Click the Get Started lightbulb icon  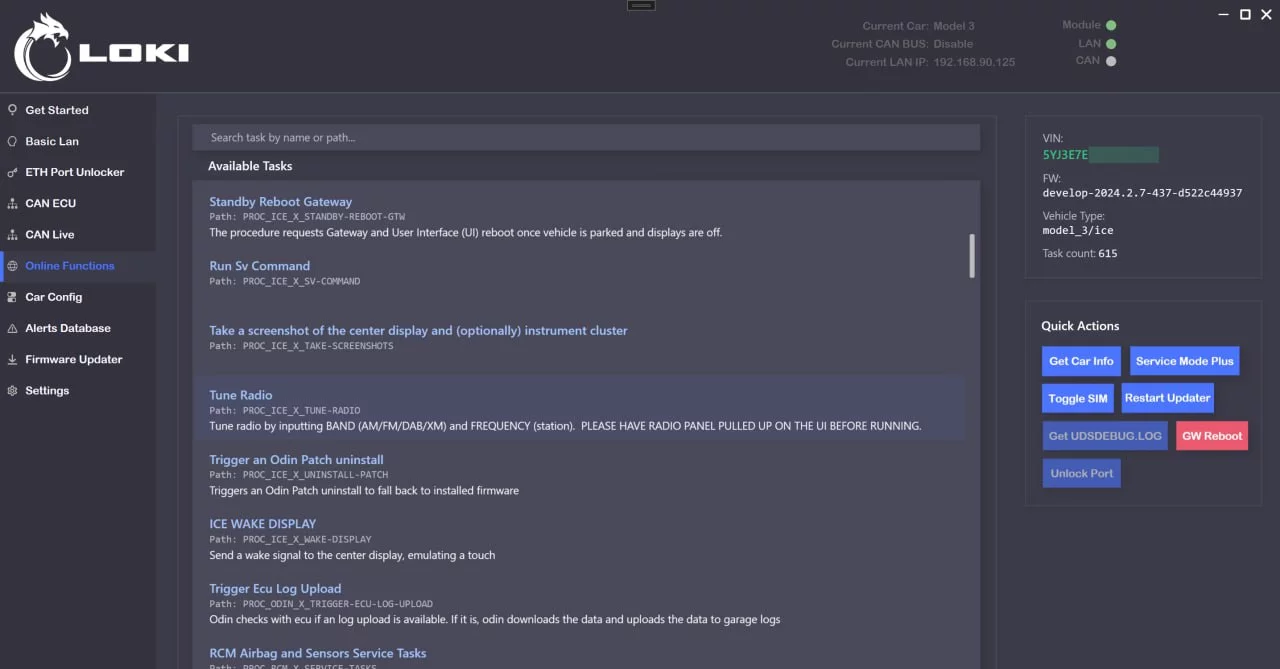pyautogui.click(x=12, y=110)
